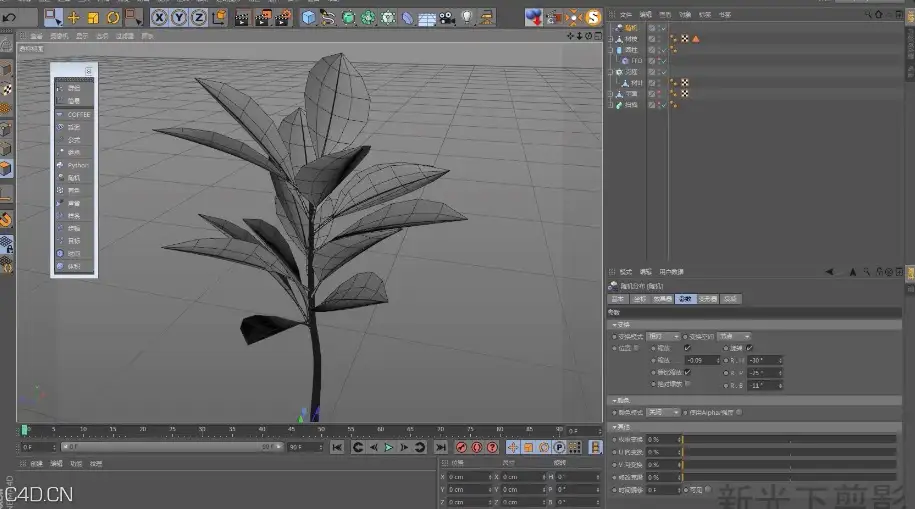This screenshot has width=915, height=509.
Task: Open the Transform Space dropdown
Action: (x=734, y=336)
